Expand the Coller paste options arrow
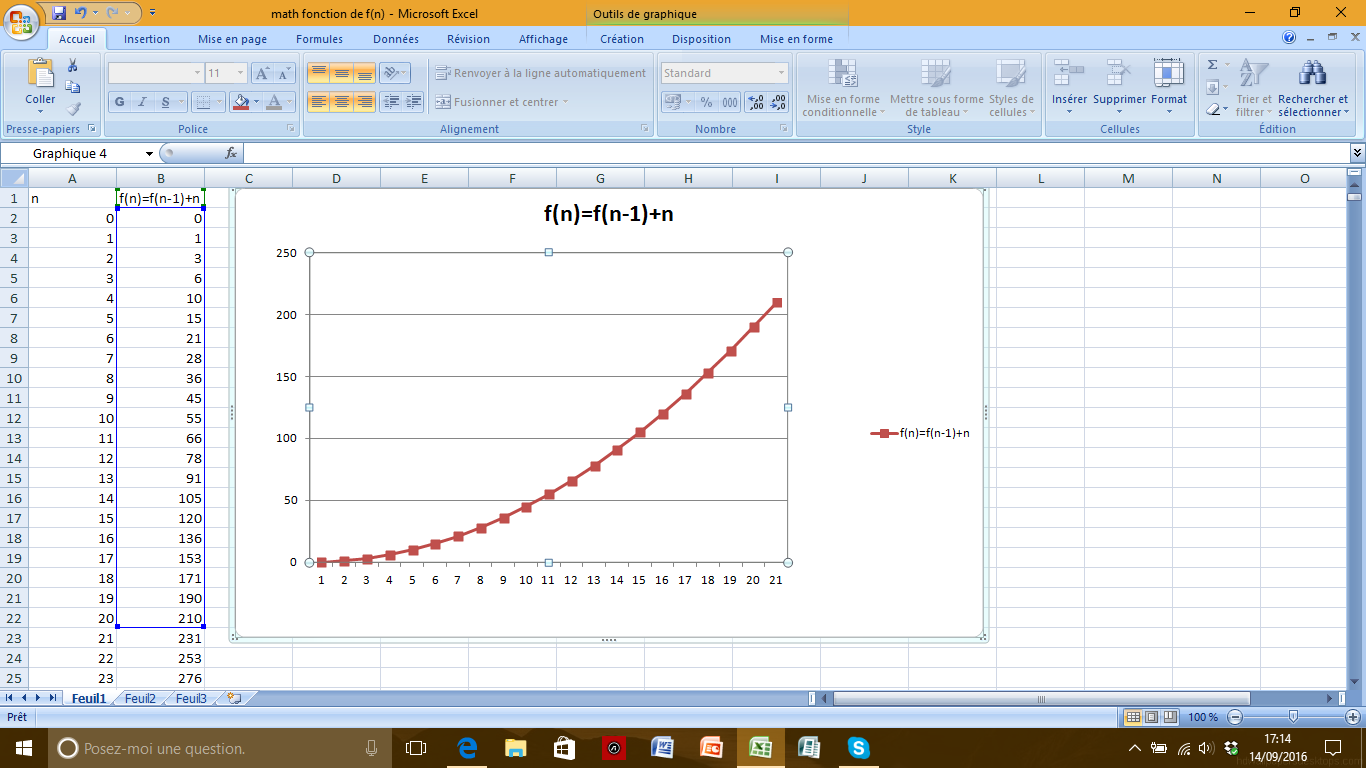Screen dimensions: 1366x768 40,112
